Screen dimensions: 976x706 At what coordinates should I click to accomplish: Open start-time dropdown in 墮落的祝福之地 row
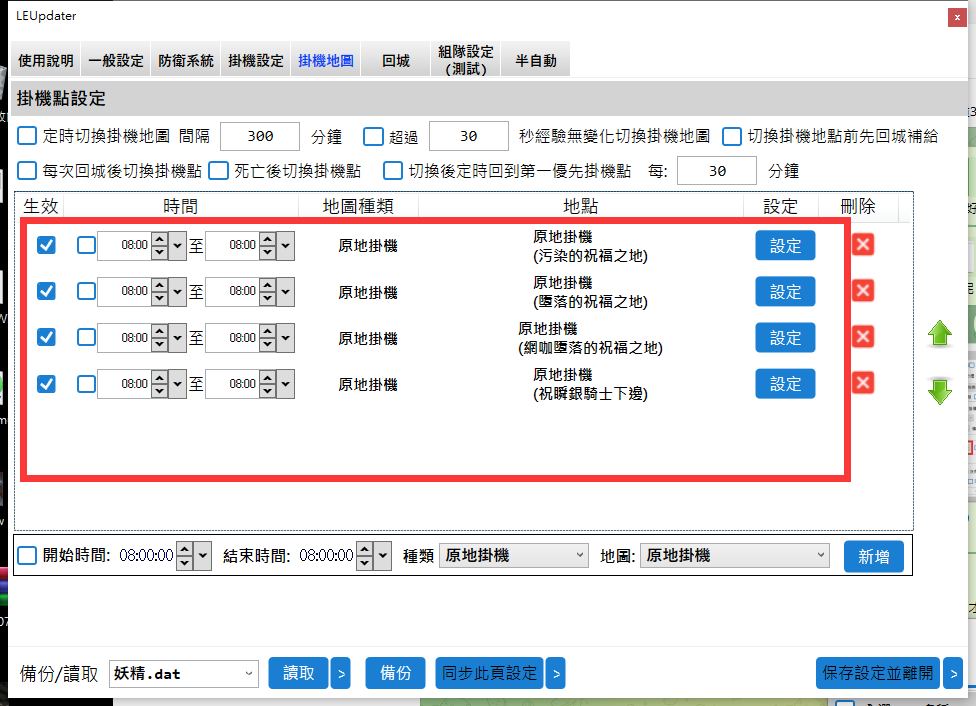177,291
